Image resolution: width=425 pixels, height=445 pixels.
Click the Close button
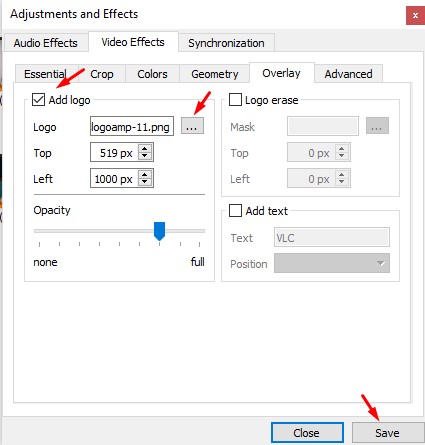tap(307, 433)
